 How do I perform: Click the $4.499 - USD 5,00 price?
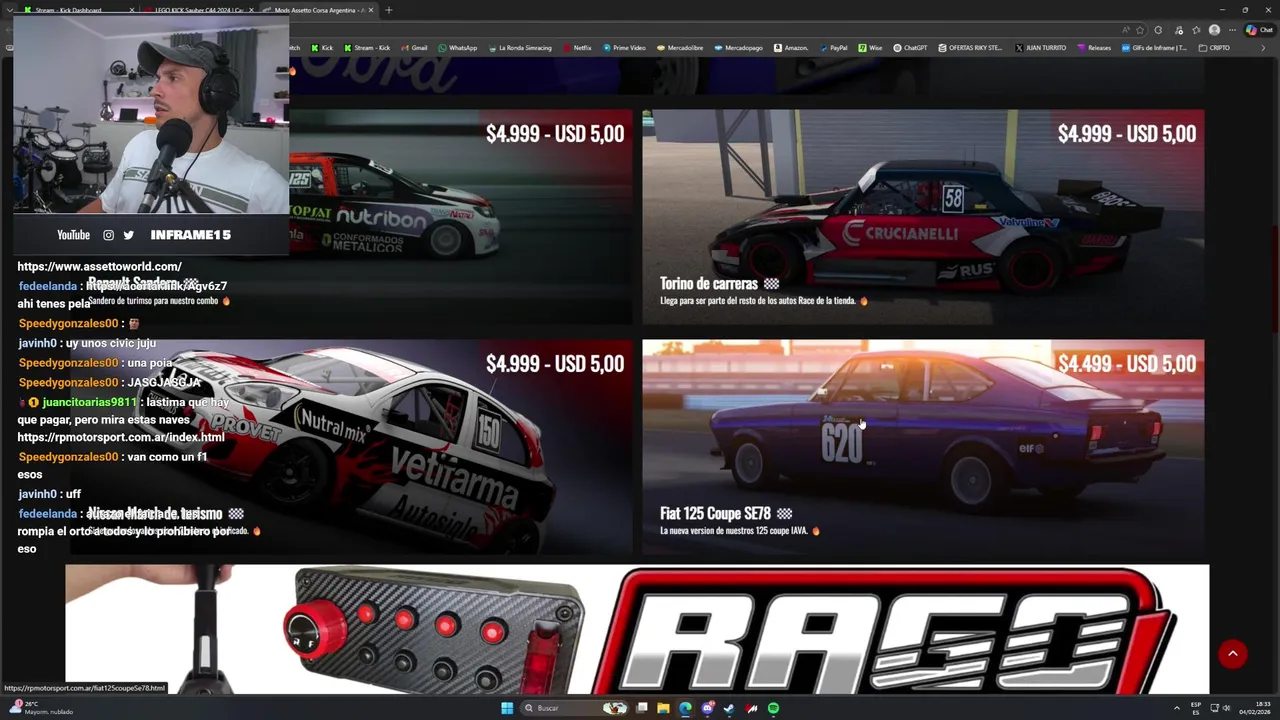[x=1127, y=364]
